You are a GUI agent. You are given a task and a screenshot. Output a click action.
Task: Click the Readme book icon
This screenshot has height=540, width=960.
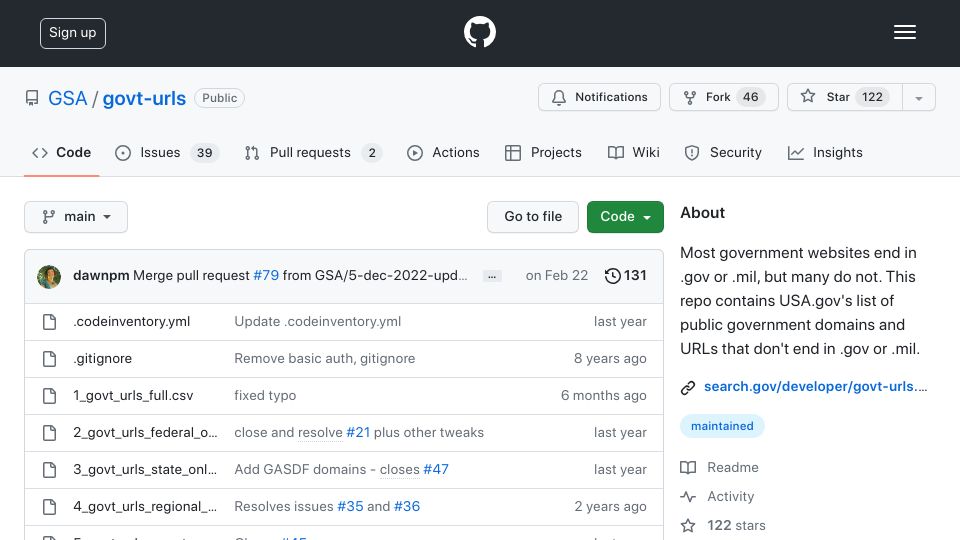tap(688, 468)
